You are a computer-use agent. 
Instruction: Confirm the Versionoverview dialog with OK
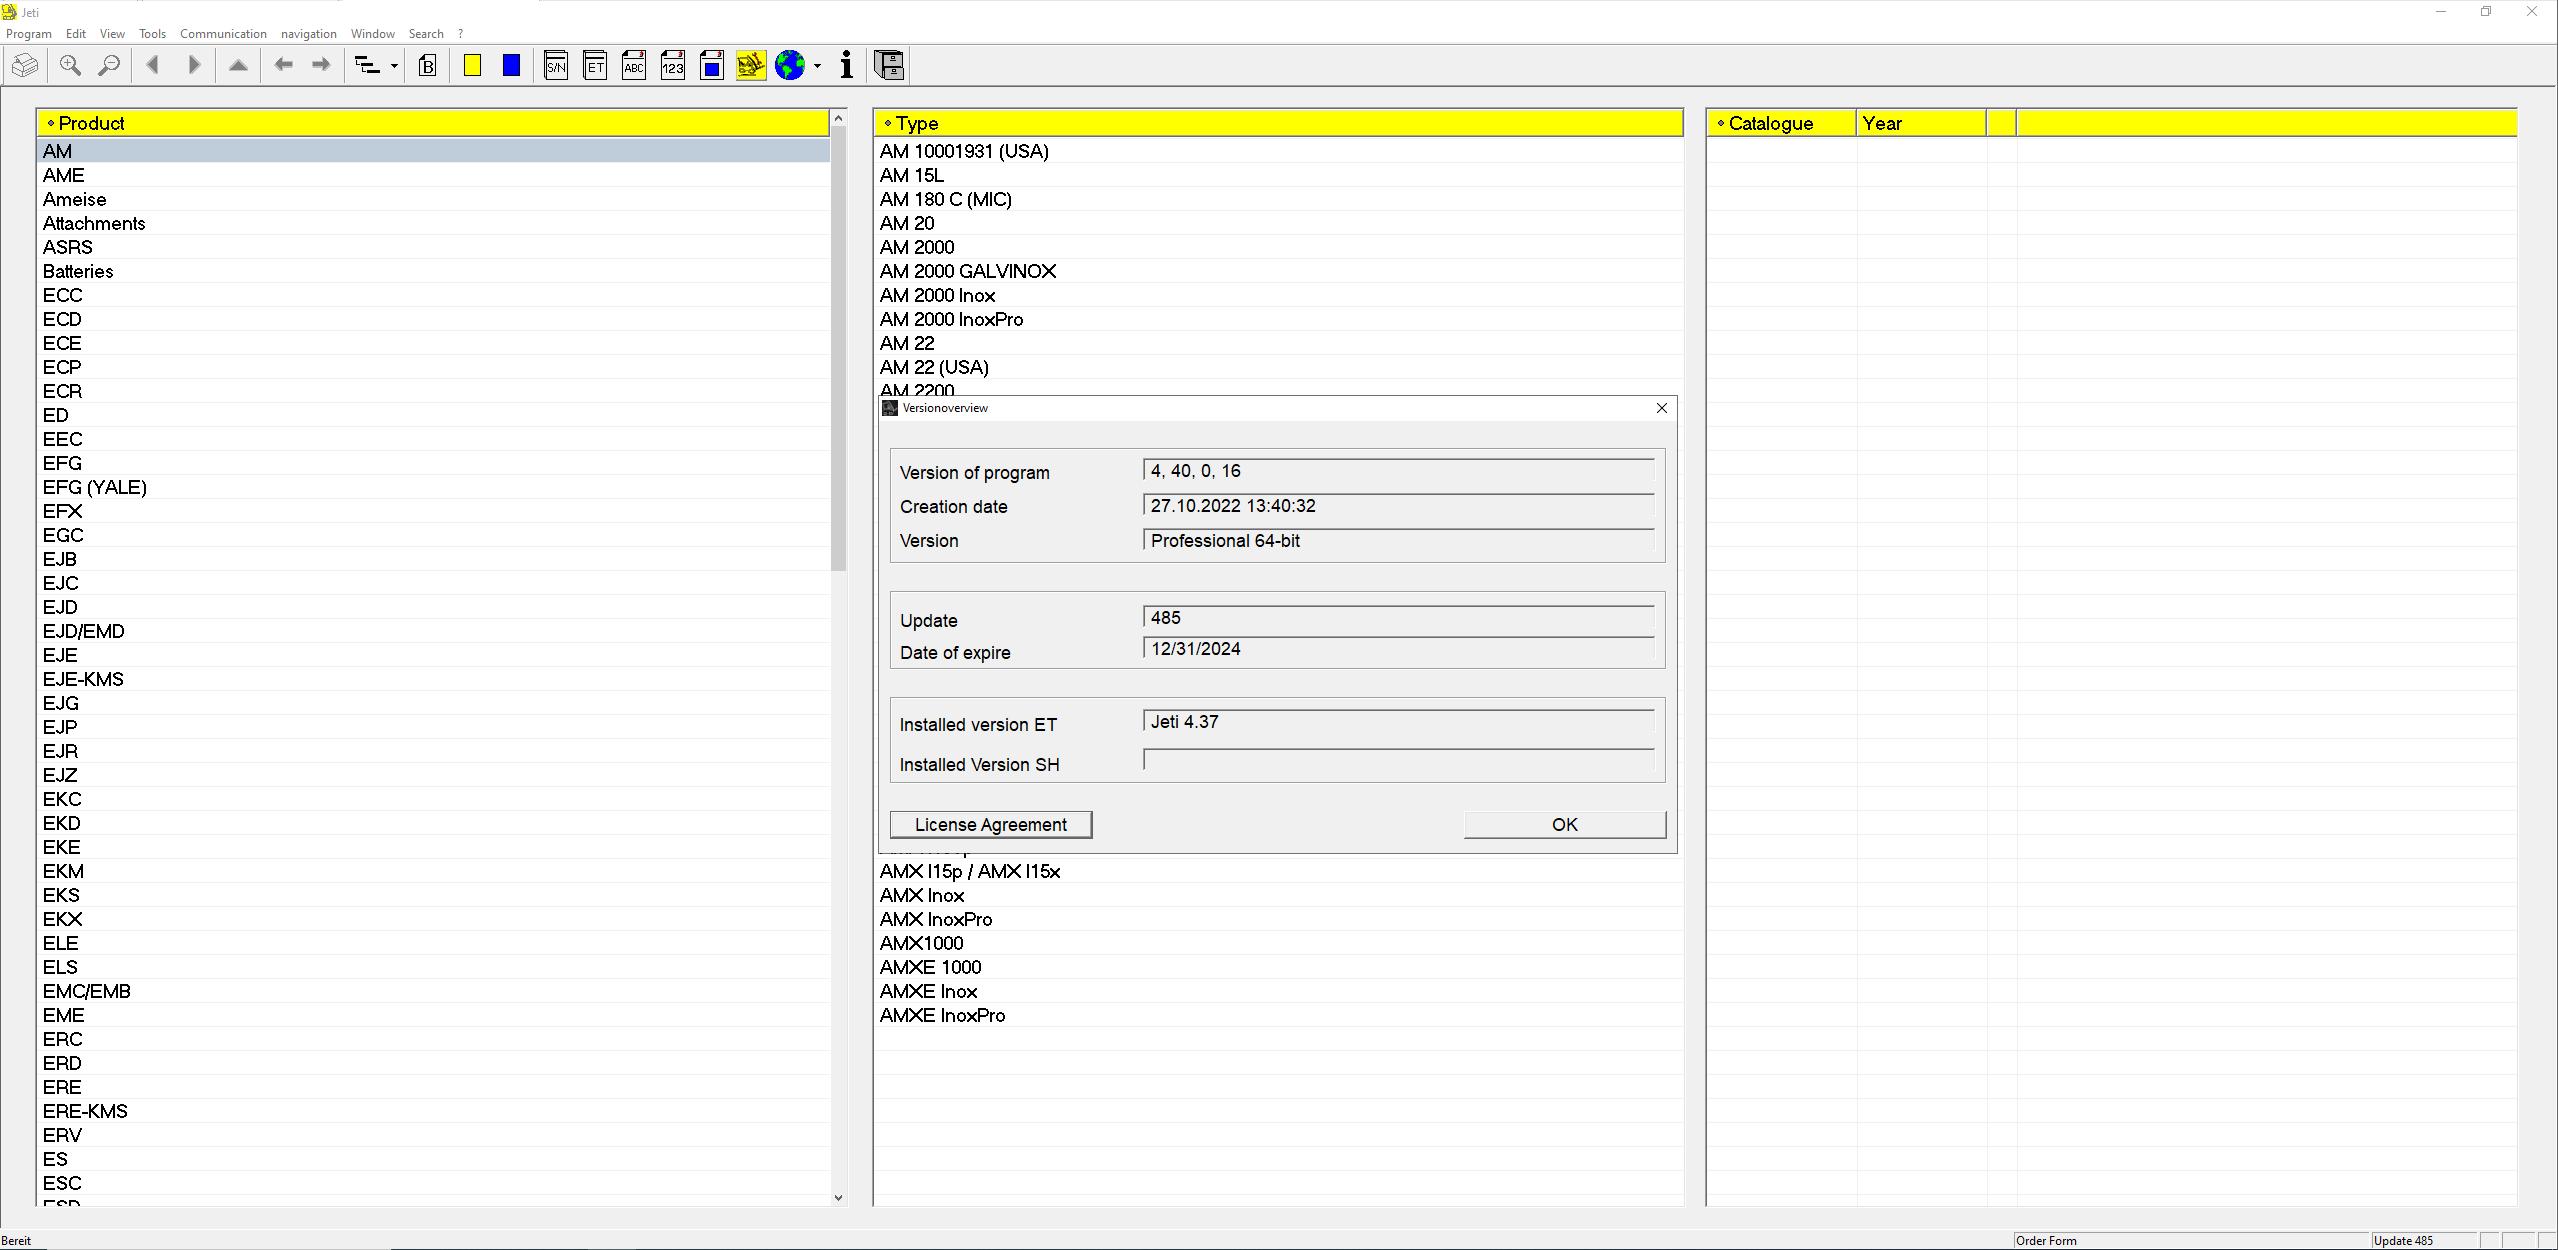(x=1565, y=825)
